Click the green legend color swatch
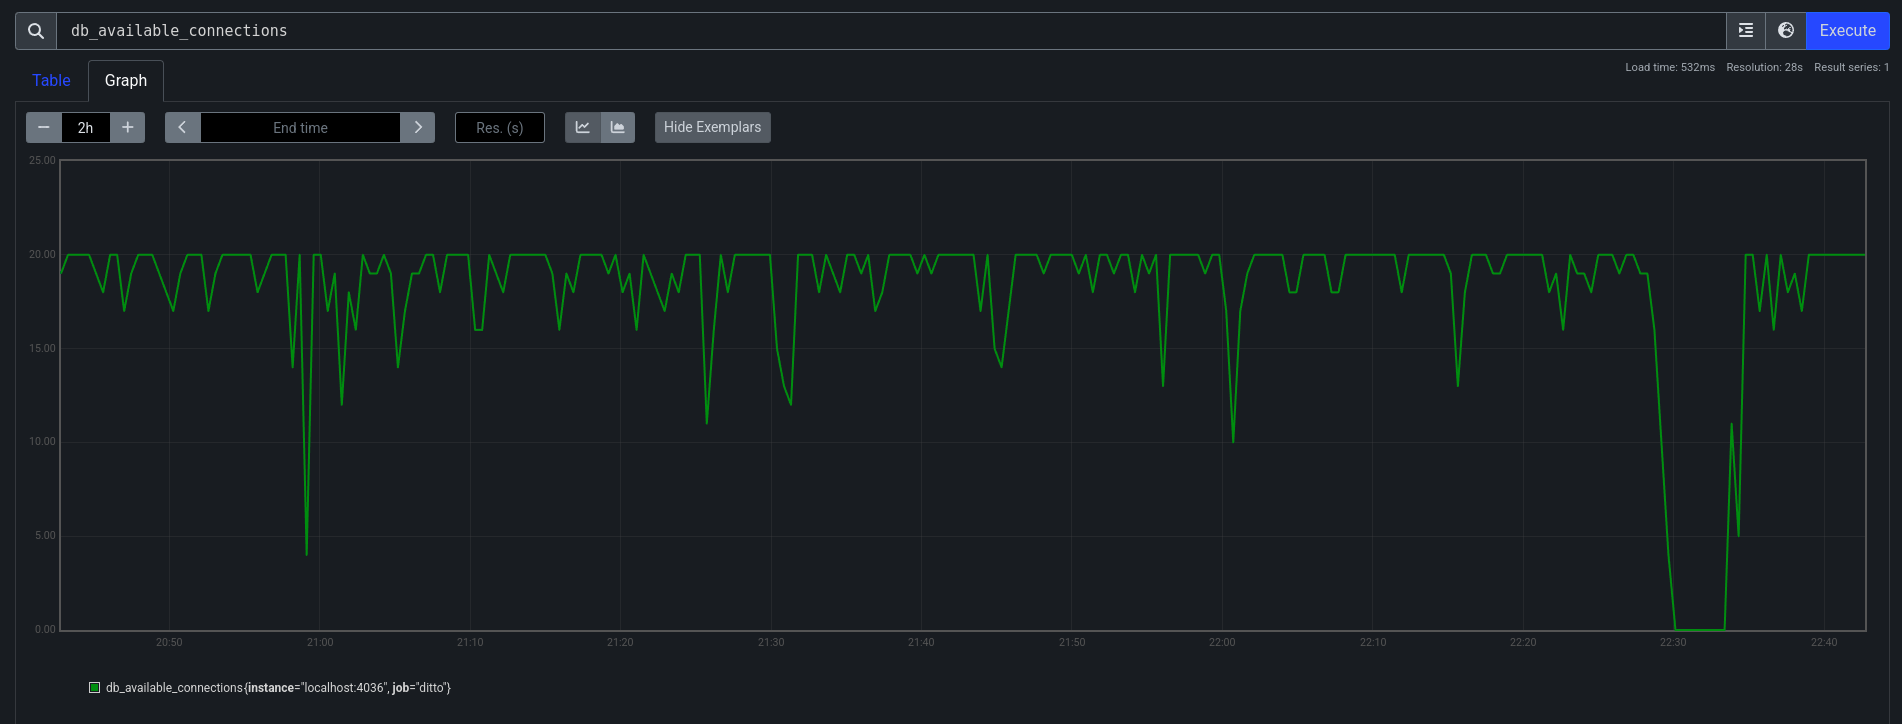Screen dimensions: 1902x724 pyautogui.click(x=95, y=688)
